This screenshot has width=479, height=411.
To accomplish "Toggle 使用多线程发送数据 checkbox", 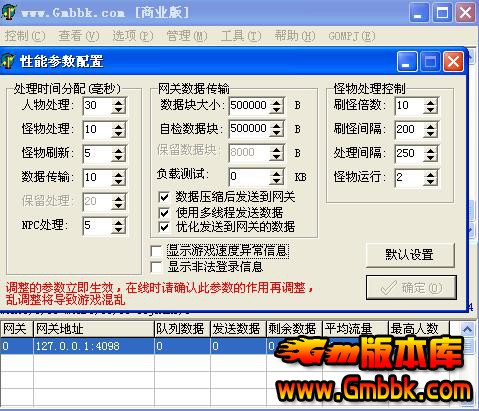I will [x=164, y=212].
